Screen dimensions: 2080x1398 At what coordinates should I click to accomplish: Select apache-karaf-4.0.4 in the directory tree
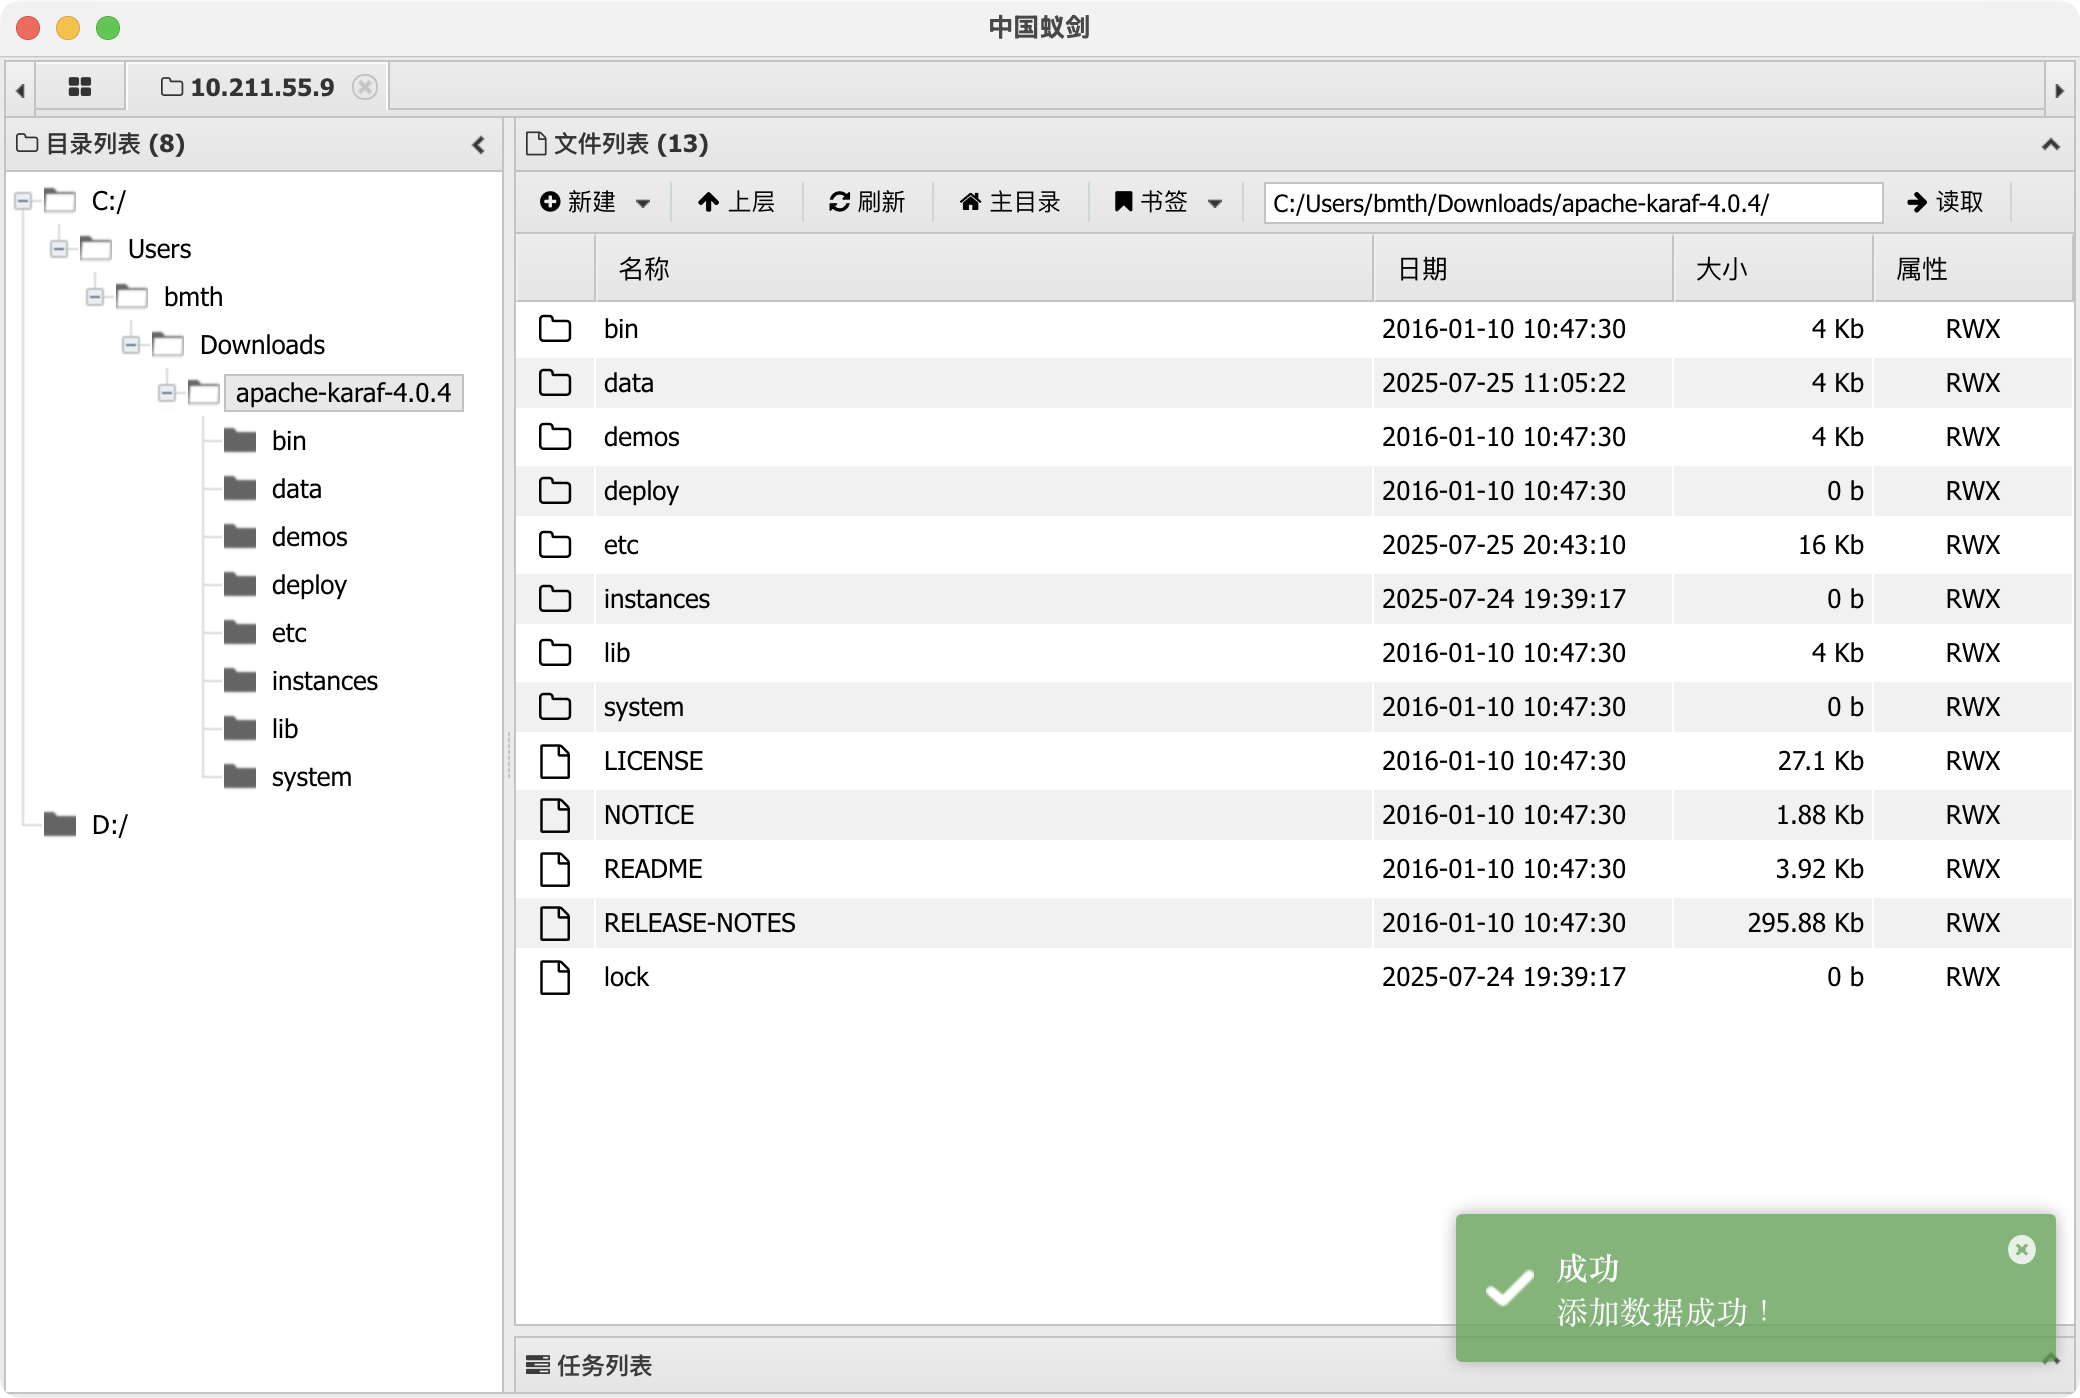[343, 393]
